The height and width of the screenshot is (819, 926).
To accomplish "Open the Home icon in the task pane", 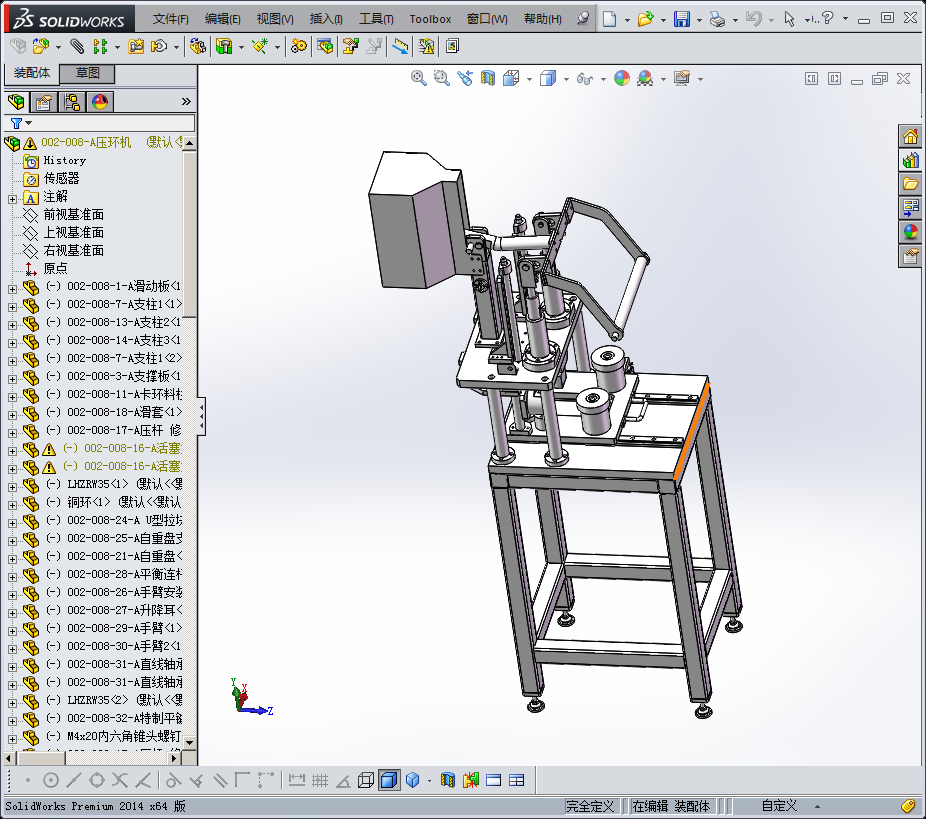I will pos(910,137).
